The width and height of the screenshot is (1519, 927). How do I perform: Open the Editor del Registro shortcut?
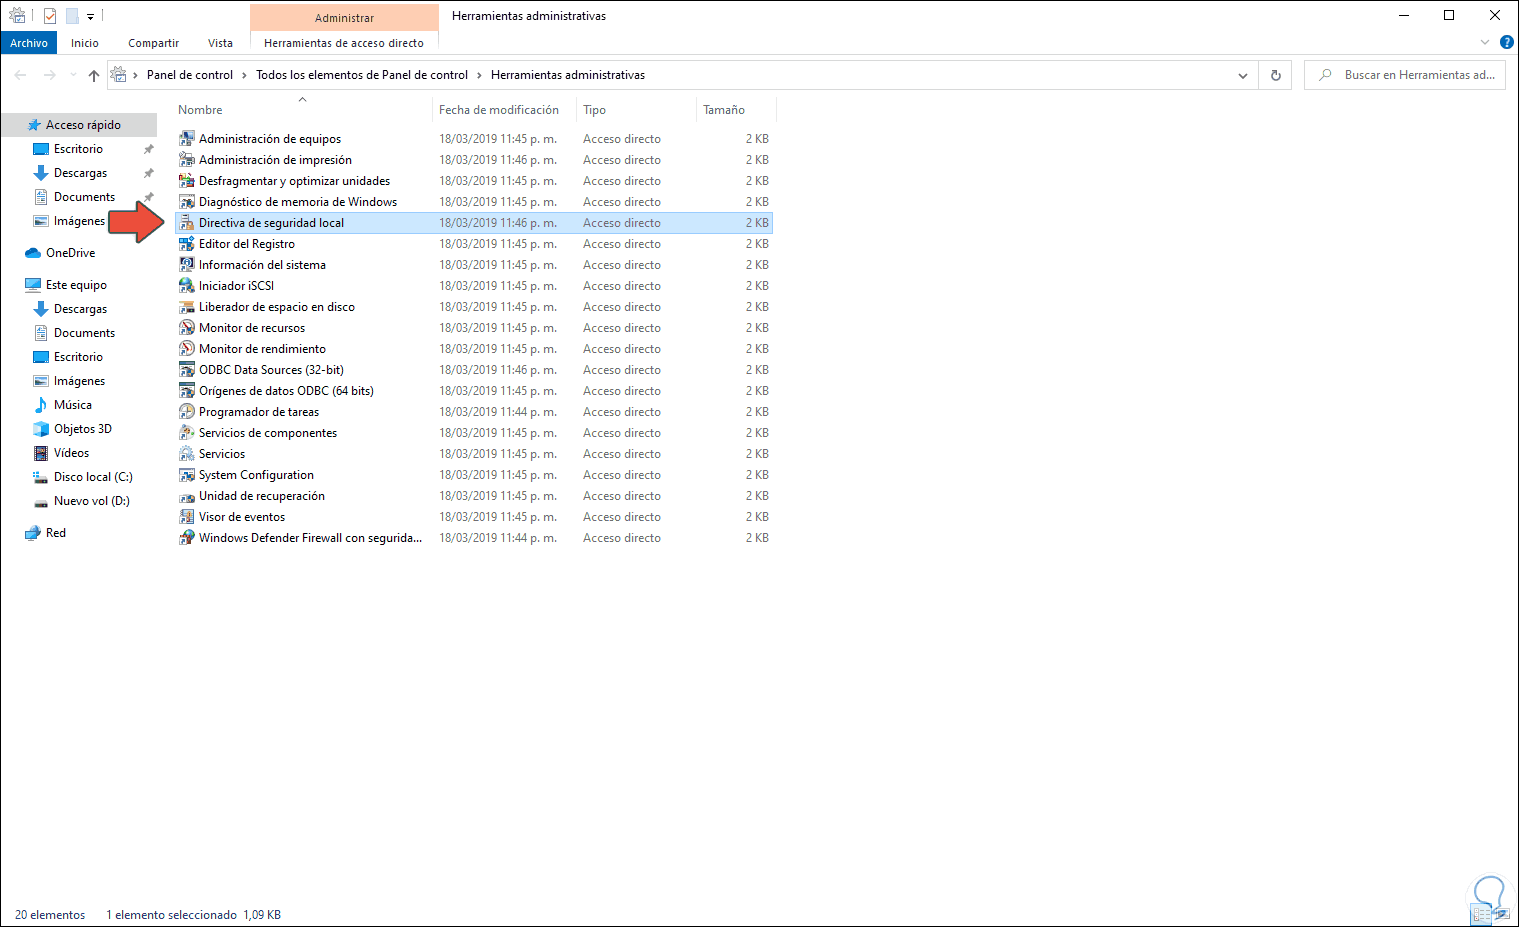point(246,243)
